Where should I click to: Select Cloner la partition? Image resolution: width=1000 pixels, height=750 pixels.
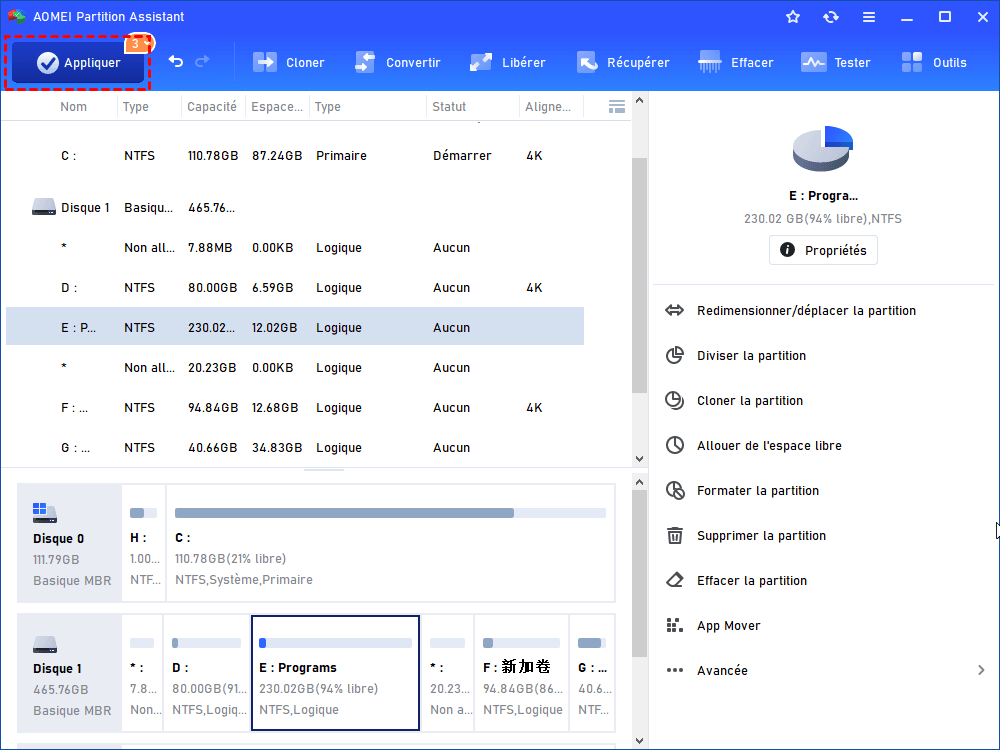[749, 401]
